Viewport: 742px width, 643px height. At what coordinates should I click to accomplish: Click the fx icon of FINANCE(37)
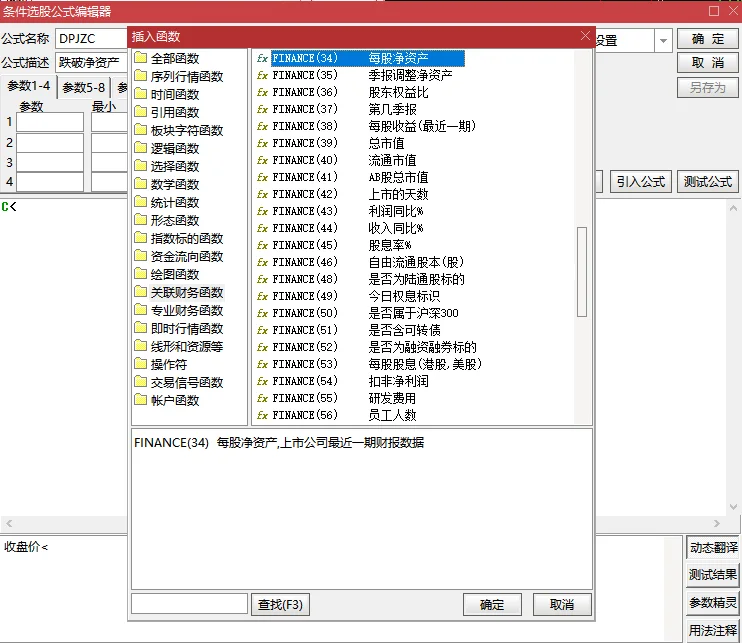tap(263, 110)
